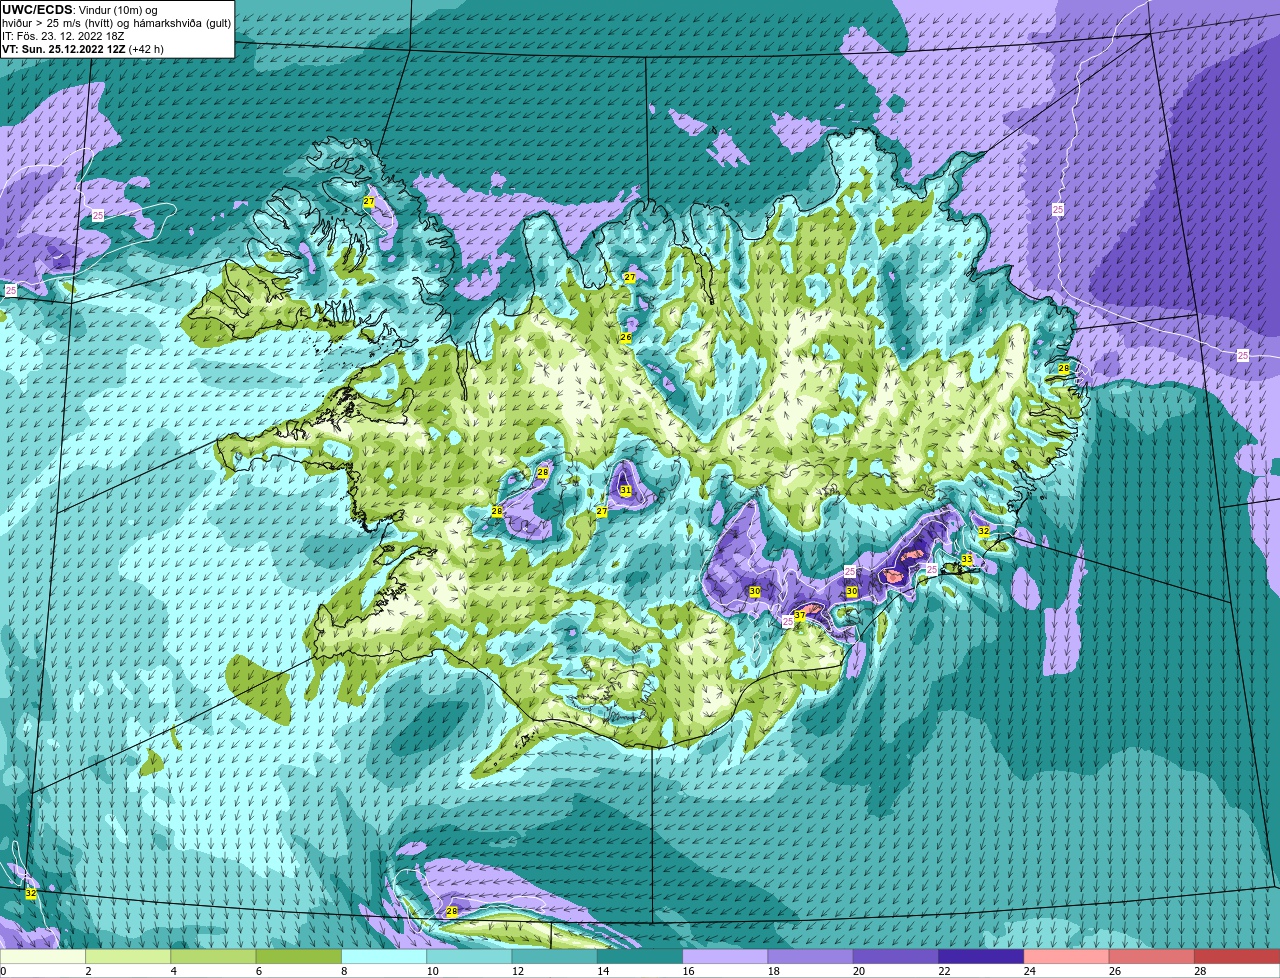The height and width of the screenshot is (978, 1280).
Task: Click the yellow gust label 37 on the map
Action: [x=799, y=616]
